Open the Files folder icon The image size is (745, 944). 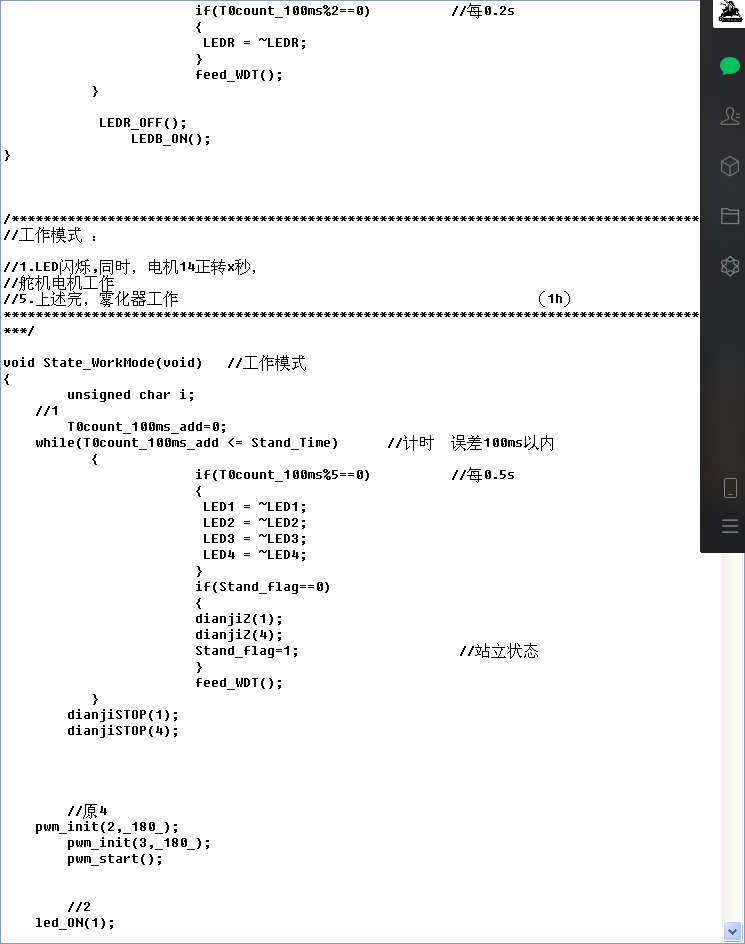pos(730,216)
